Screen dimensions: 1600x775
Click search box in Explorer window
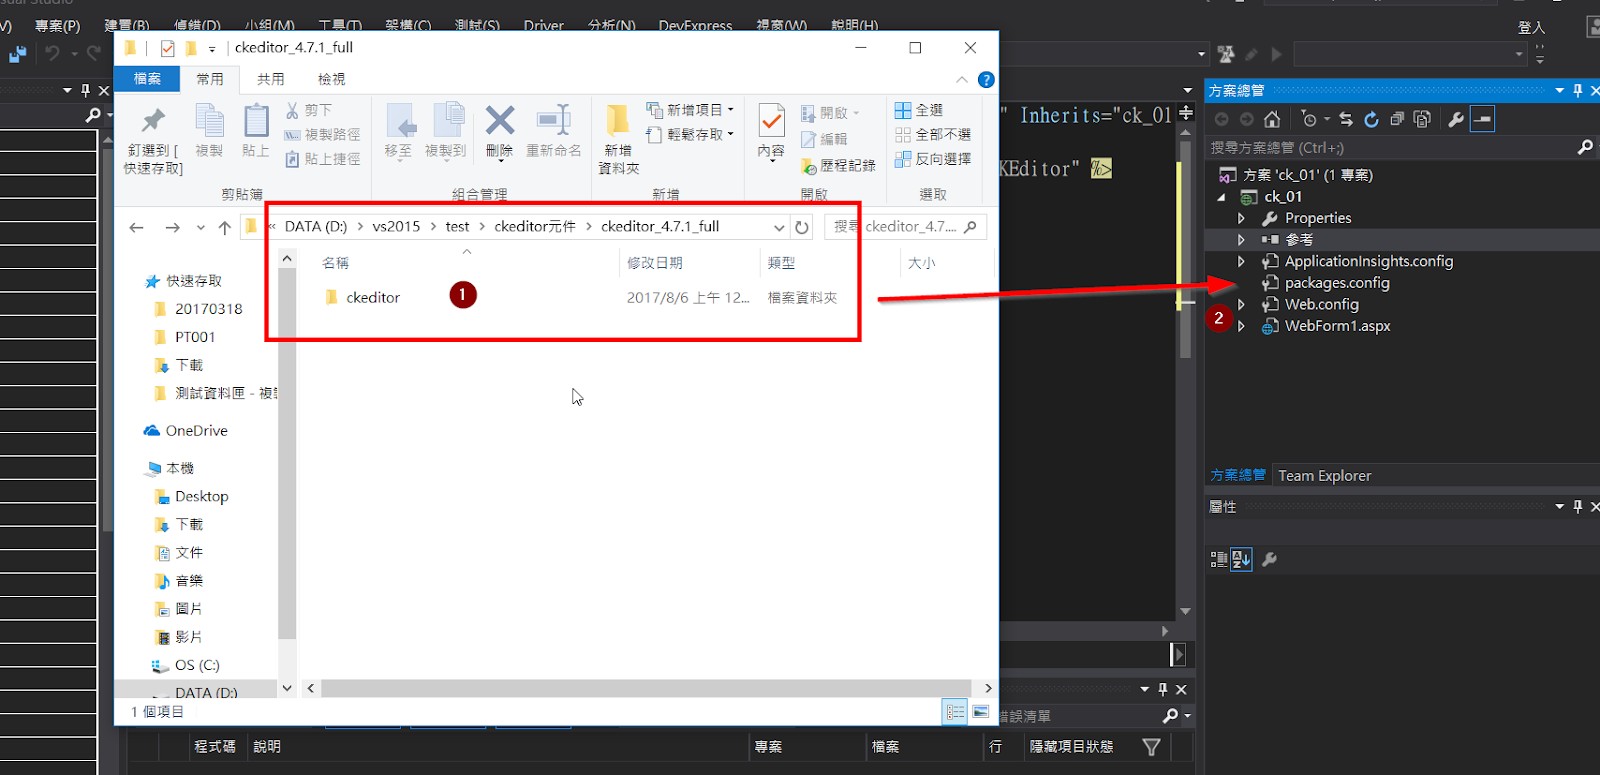click(x=906, y=227)
